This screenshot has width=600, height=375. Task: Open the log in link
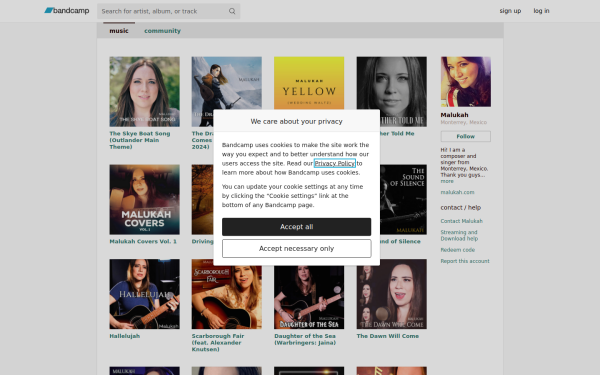541,11
